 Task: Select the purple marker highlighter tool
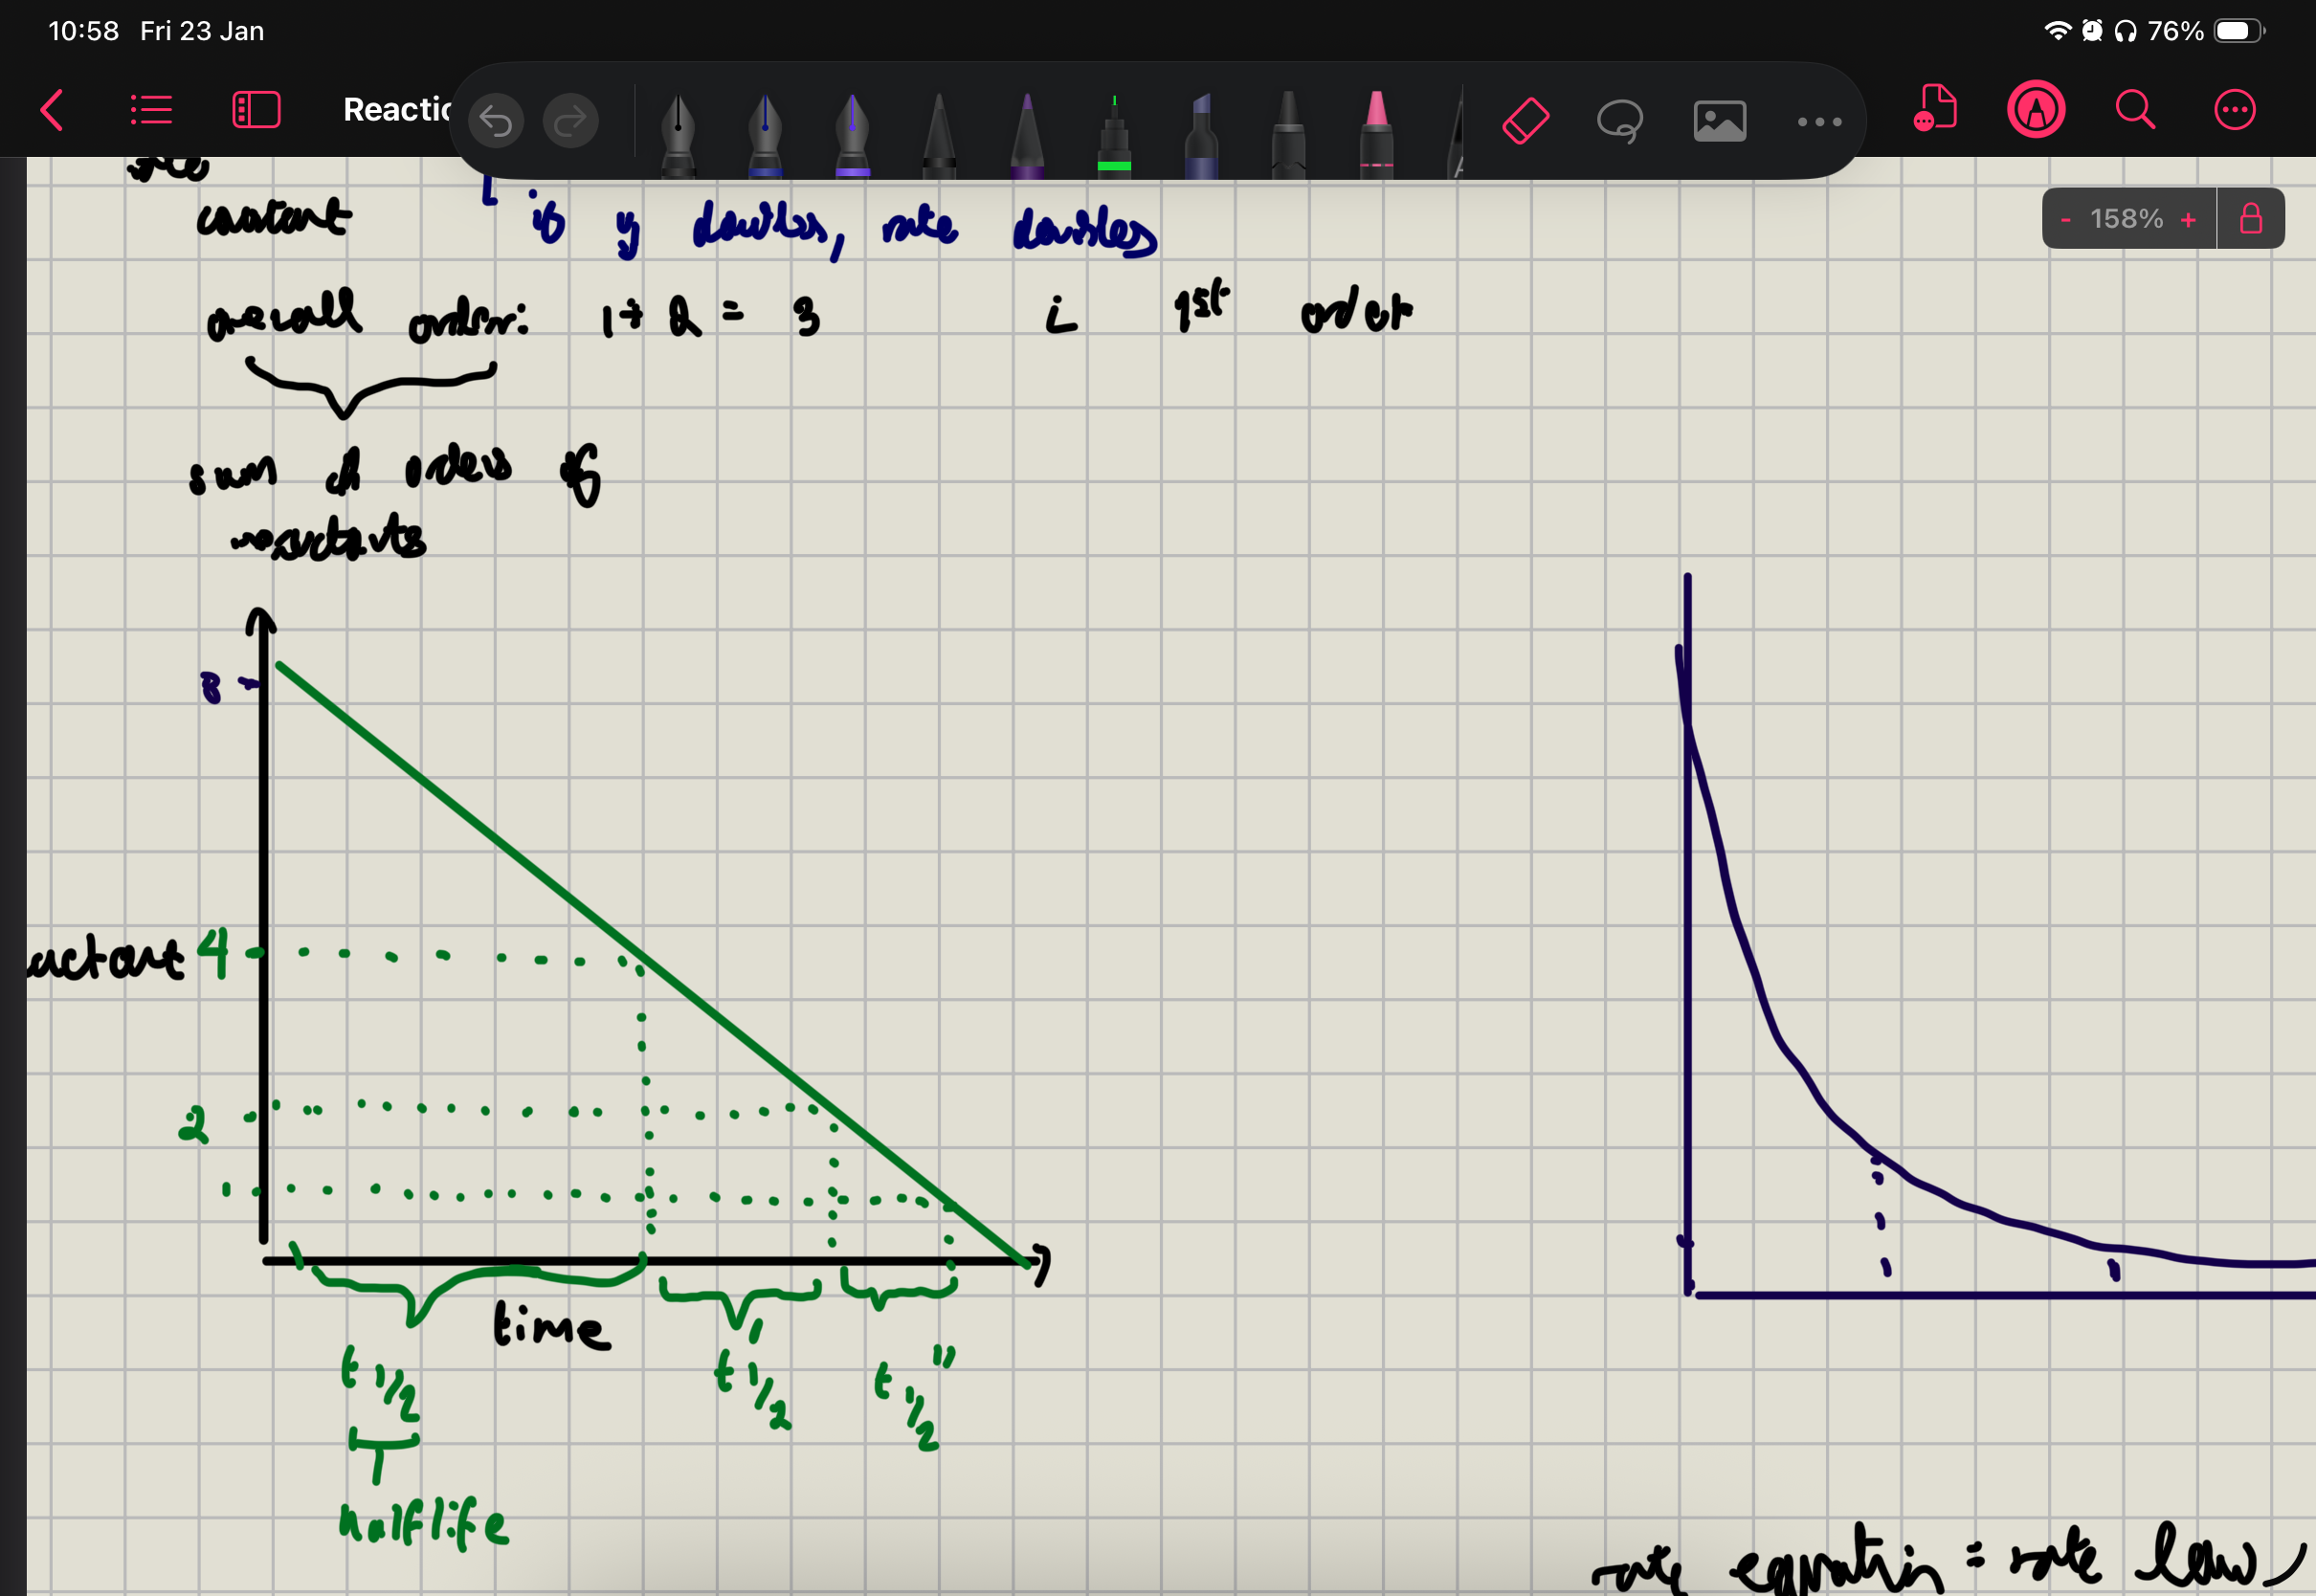click(1201, 135)
